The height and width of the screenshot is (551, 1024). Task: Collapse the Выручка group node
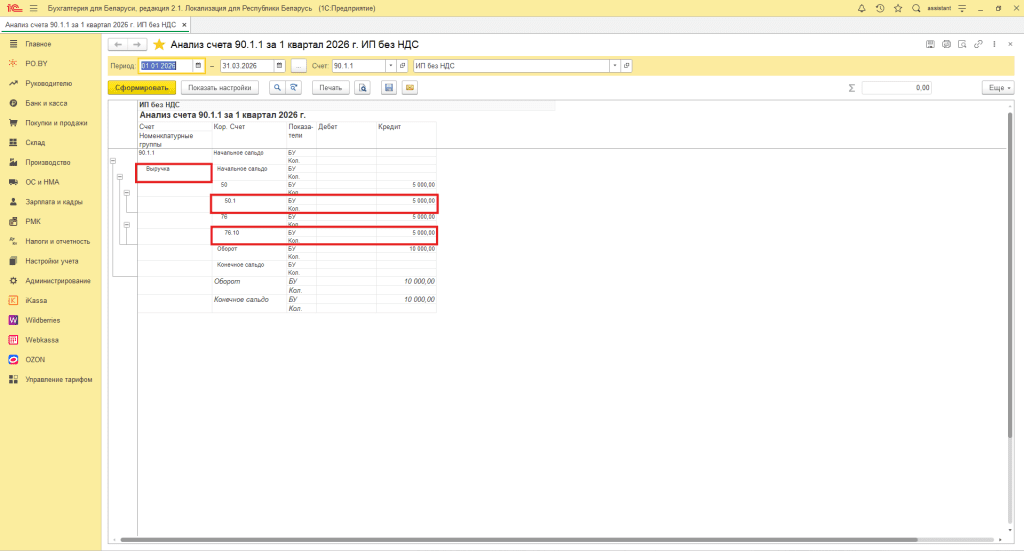coord(120,177)
